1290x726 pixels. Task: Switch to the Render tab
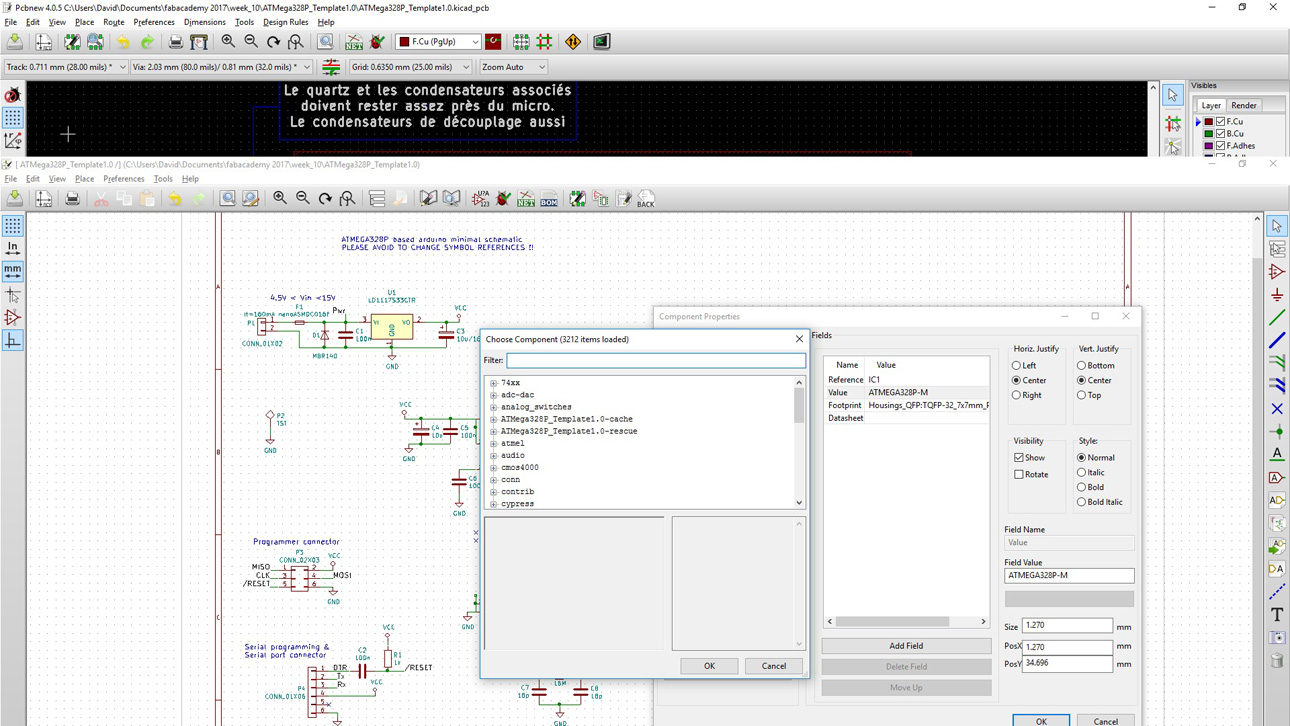[x=1244, y=105]
